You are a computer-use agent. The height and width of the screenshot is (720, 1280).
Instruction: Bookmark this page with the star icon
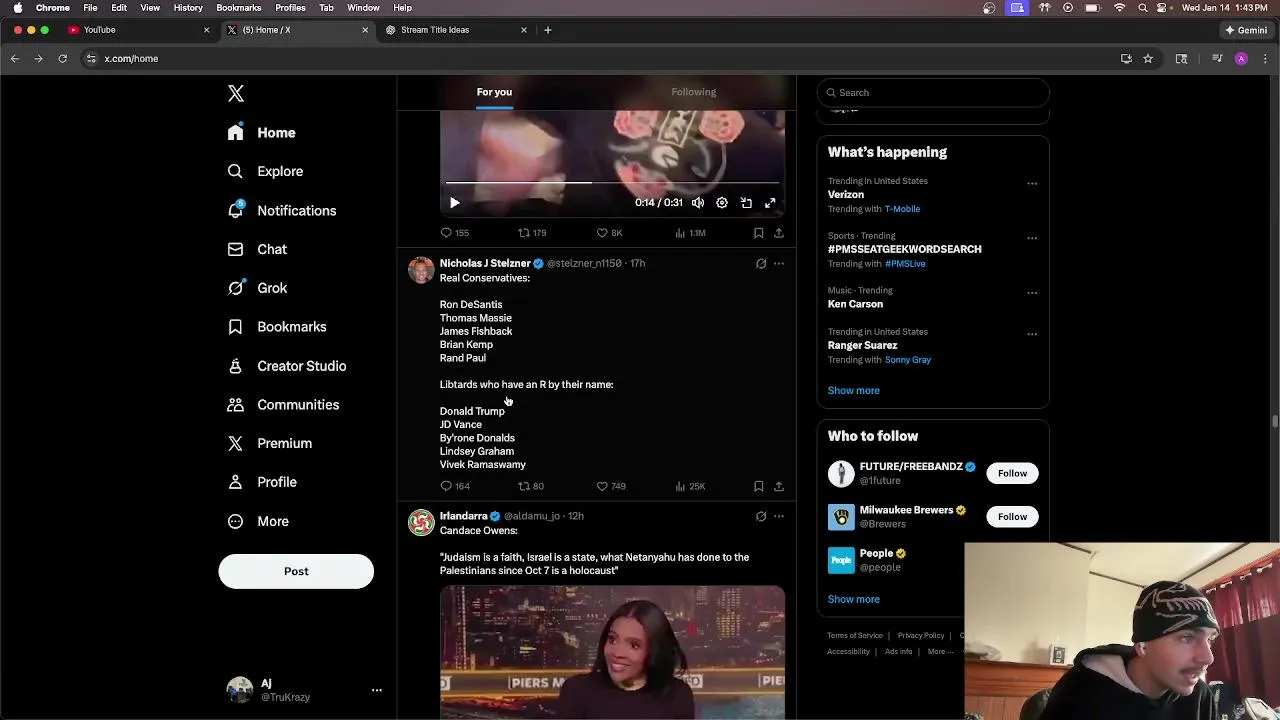[1148, 59]
